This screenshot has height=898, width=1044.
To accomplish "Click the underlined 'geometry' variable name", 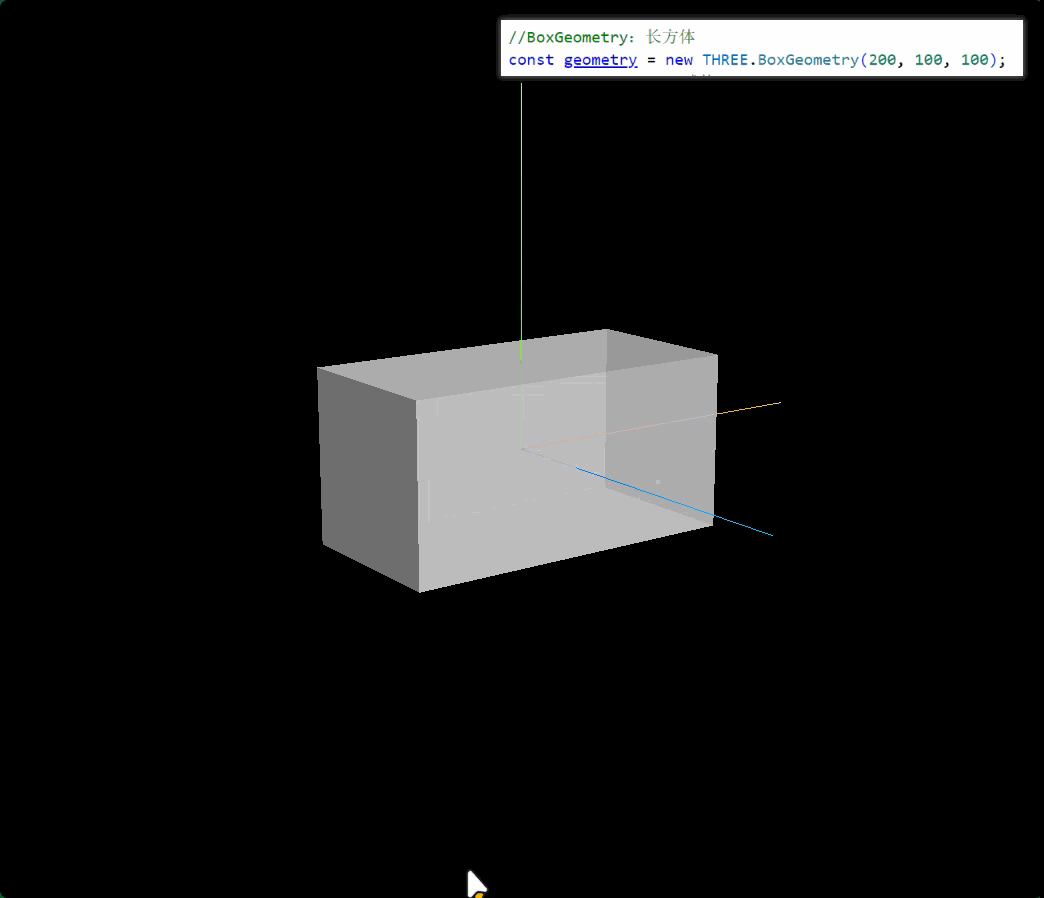I will [600, 60].
